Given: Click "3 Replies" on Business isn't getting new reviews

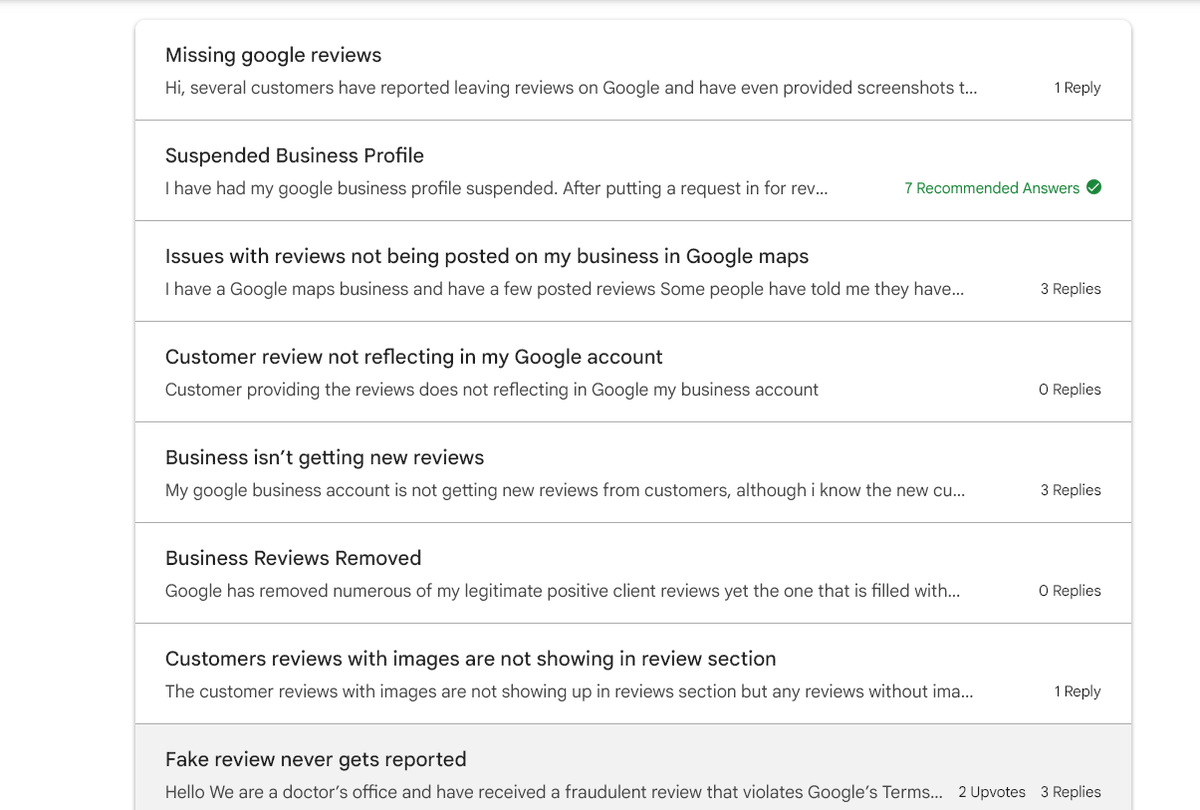Looking at the screenshot, I should pos(1070,490).
